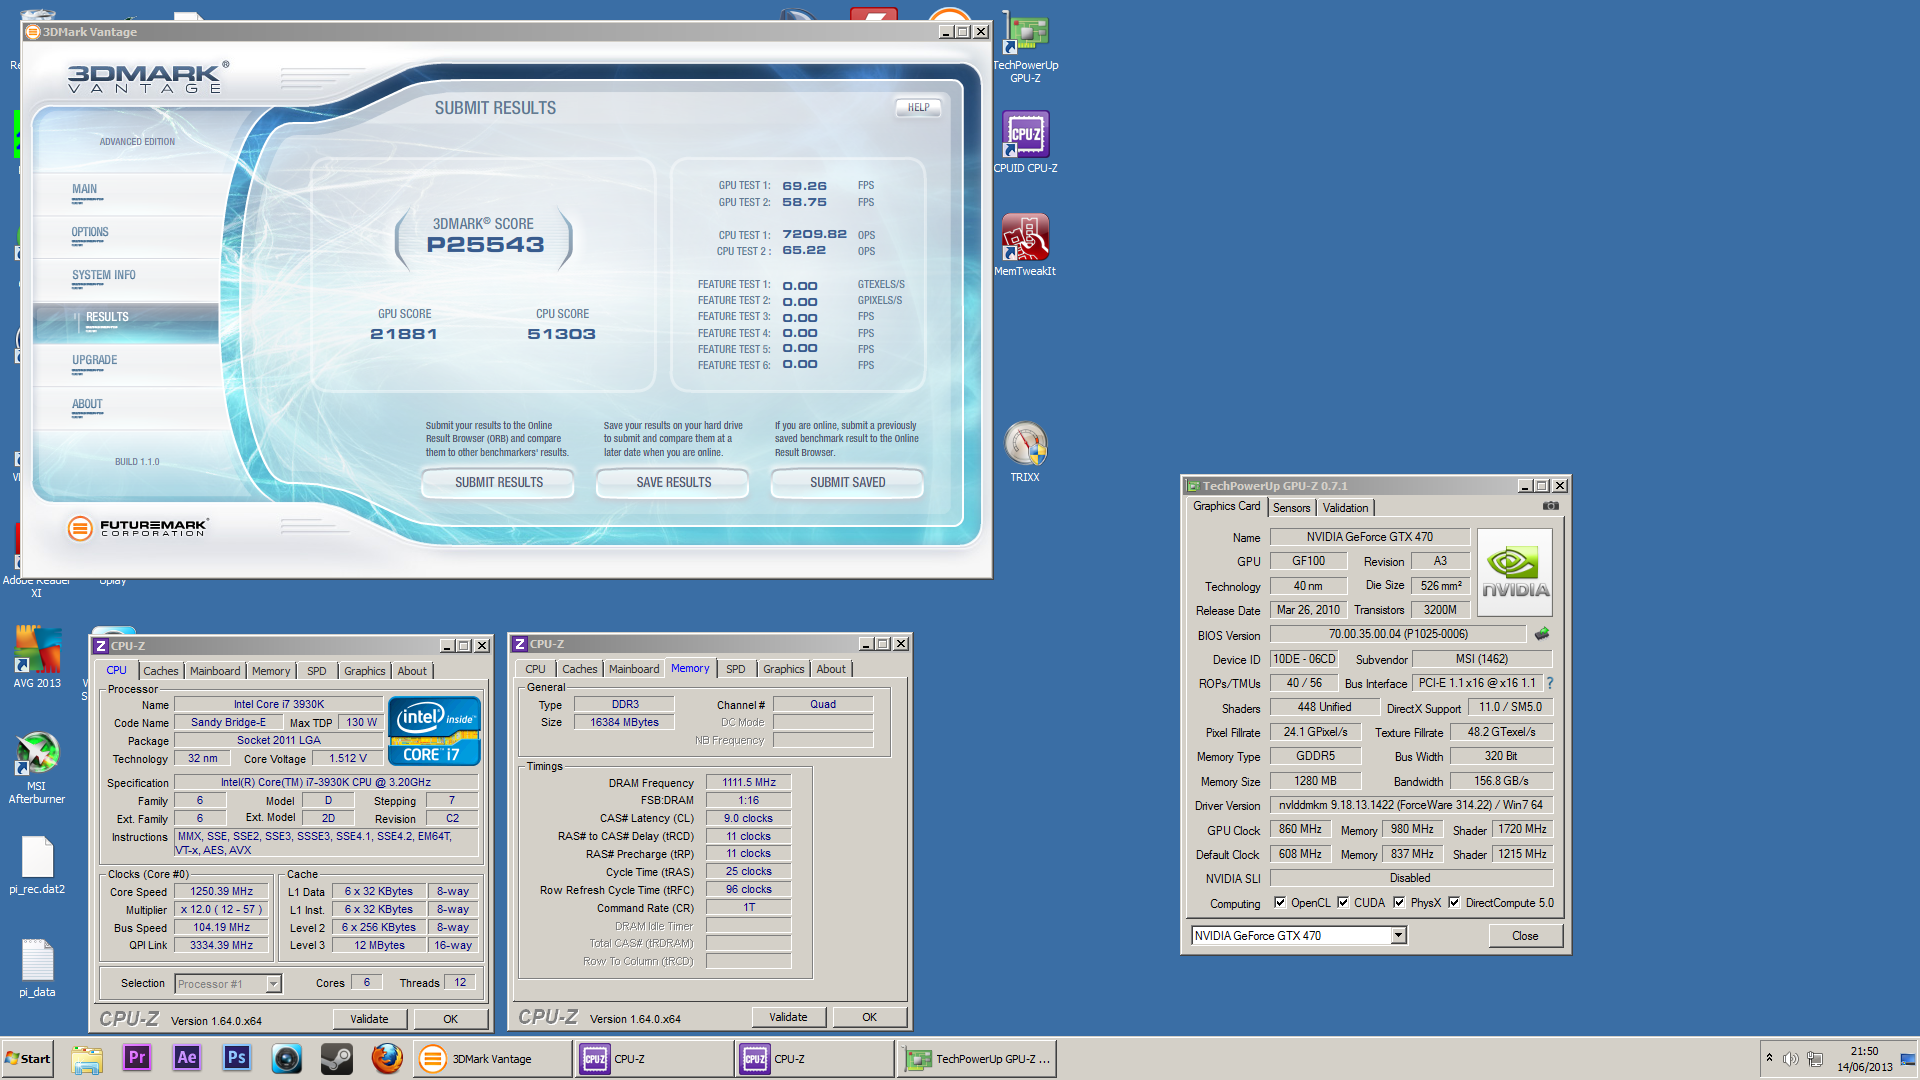This screenshot has height=1080, width=1920.
Task: Show hidden system tray icons
Action: click(x=1769, y=1058)
